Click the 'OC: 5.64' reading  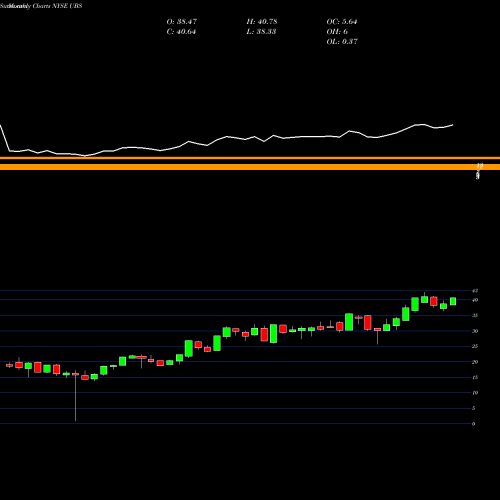pos(342,22)
